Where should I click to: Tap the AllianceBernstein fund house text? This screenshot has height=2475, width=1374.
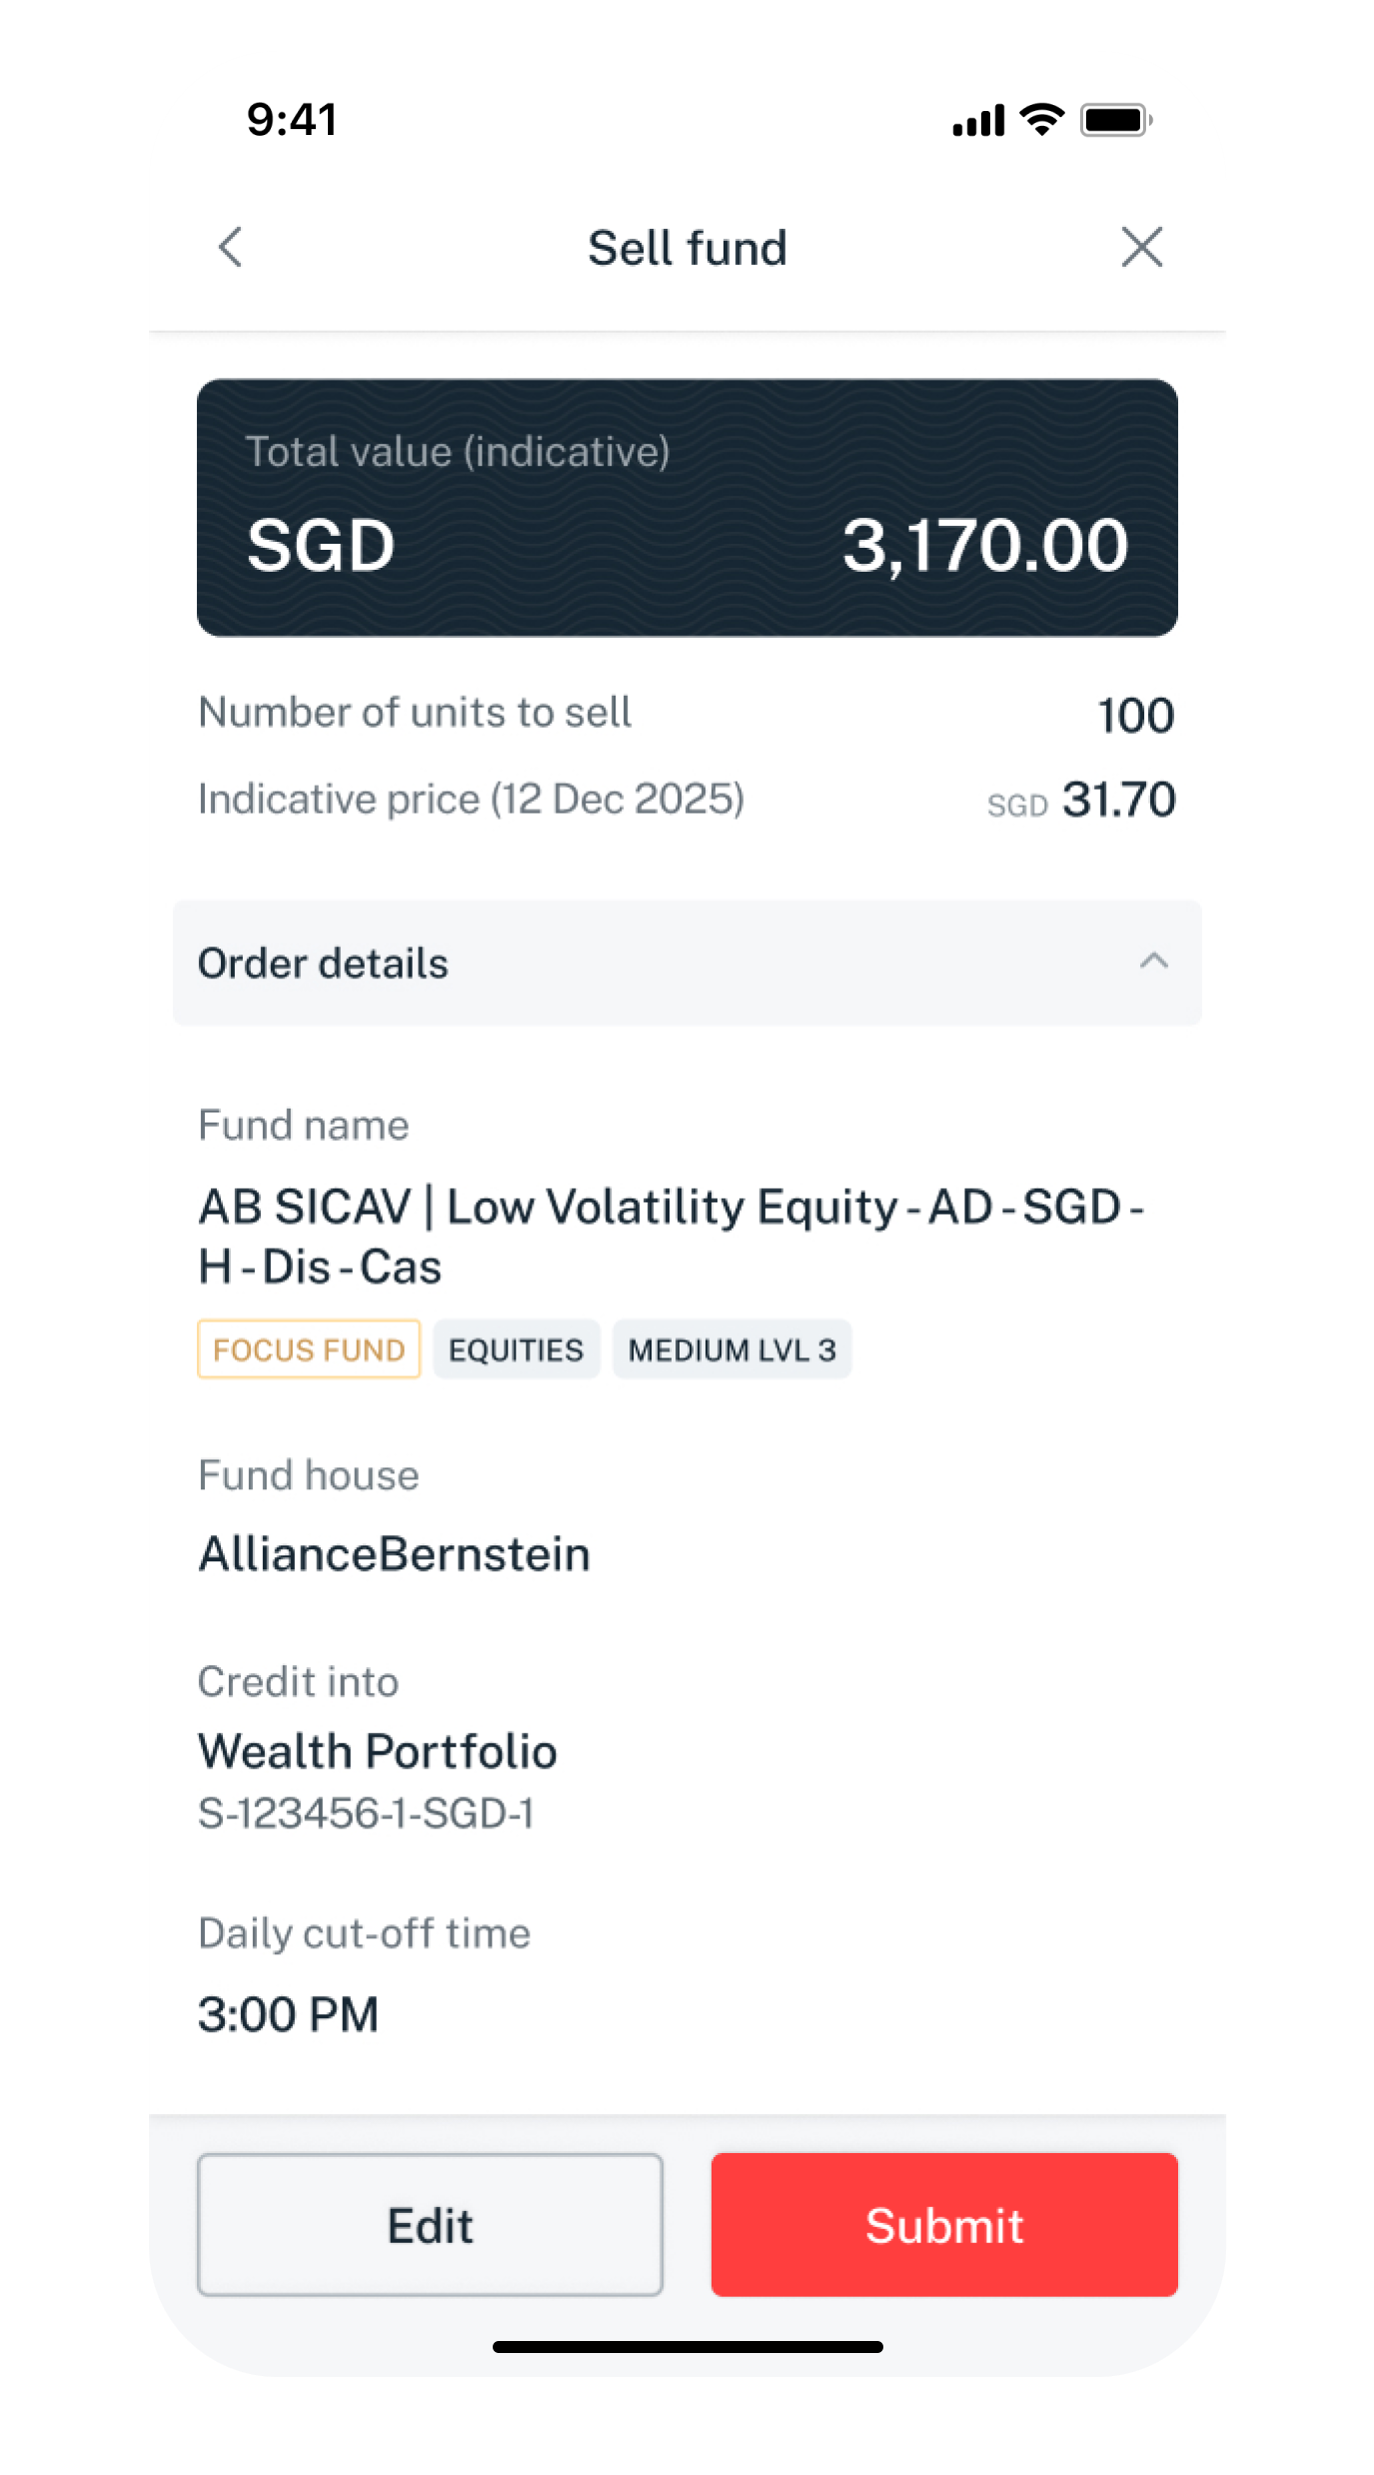[394, 1554]
